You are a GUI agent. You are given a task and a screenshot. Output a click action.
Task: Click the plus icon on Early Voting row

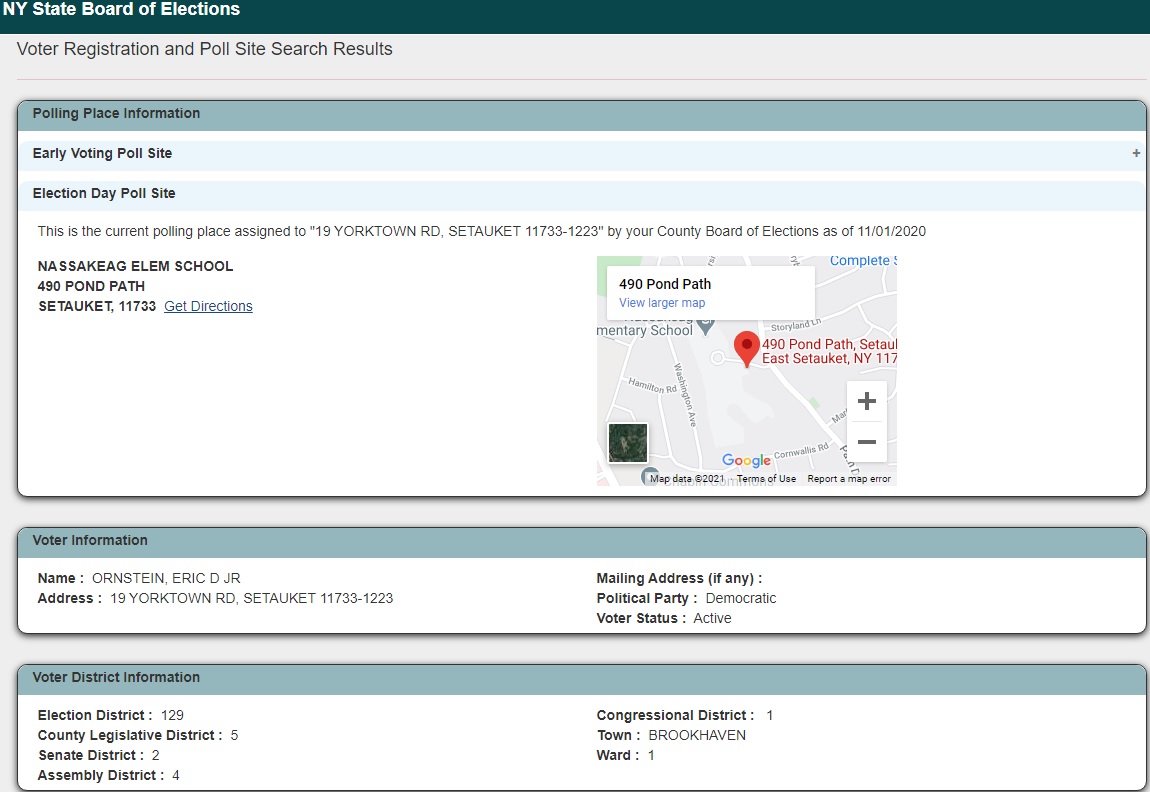click(1136, 153)
